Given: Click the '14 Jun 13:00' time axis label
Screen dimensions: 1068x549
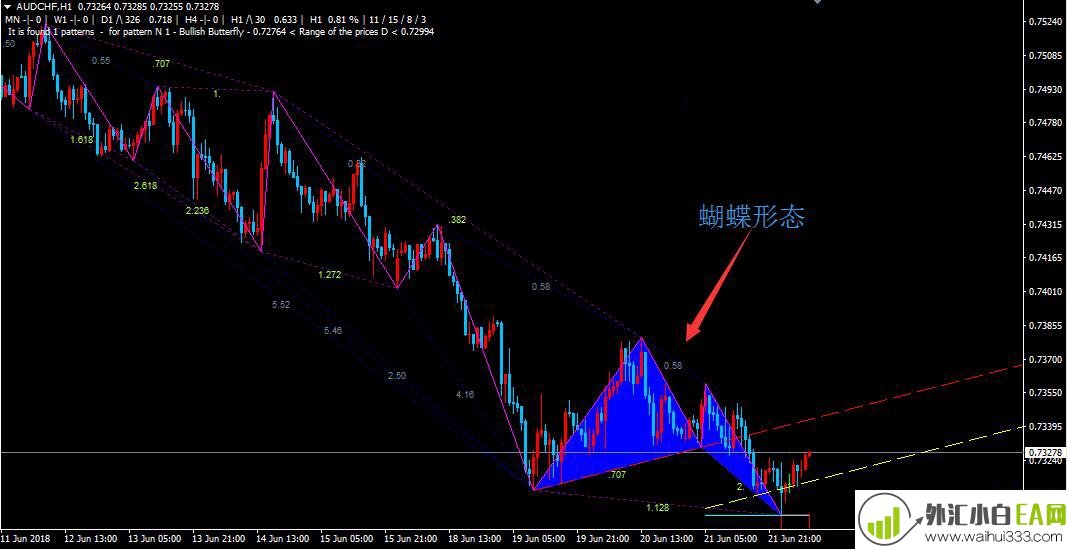Looking at the screenshot, I should [x=283, y=539].
